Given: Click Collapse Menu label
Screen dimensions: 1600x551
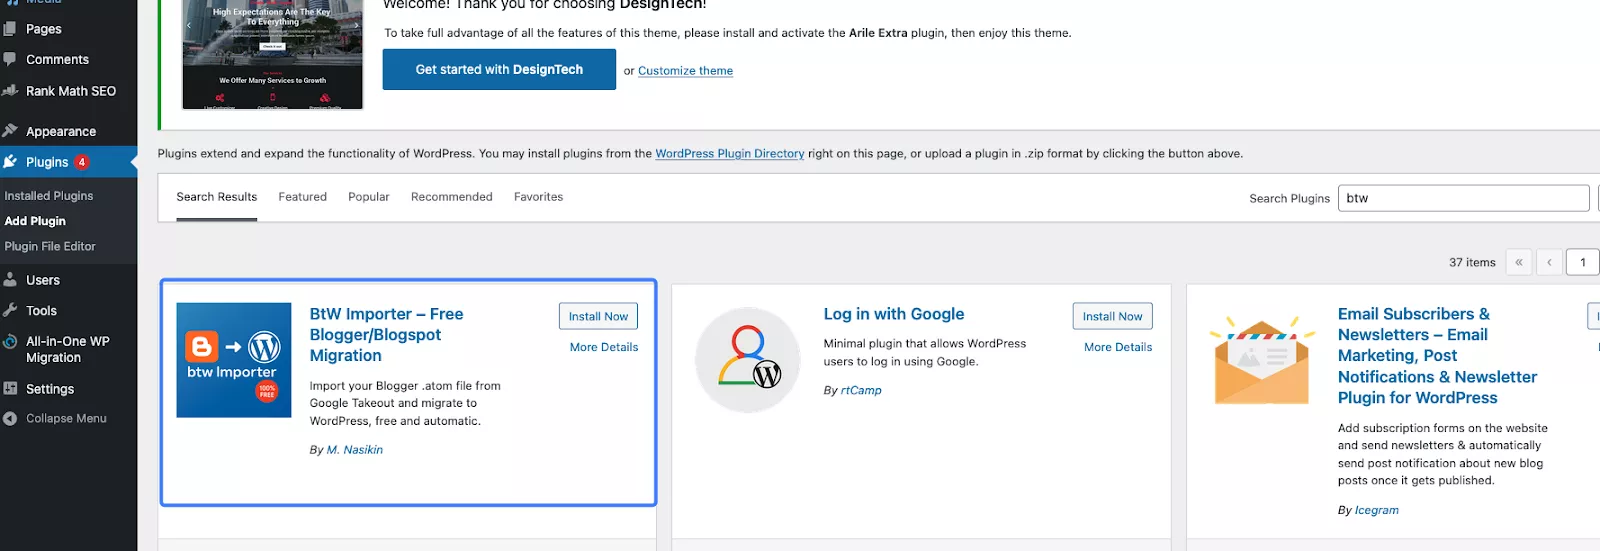Looking at the screenshot, I should click(66, 418).
